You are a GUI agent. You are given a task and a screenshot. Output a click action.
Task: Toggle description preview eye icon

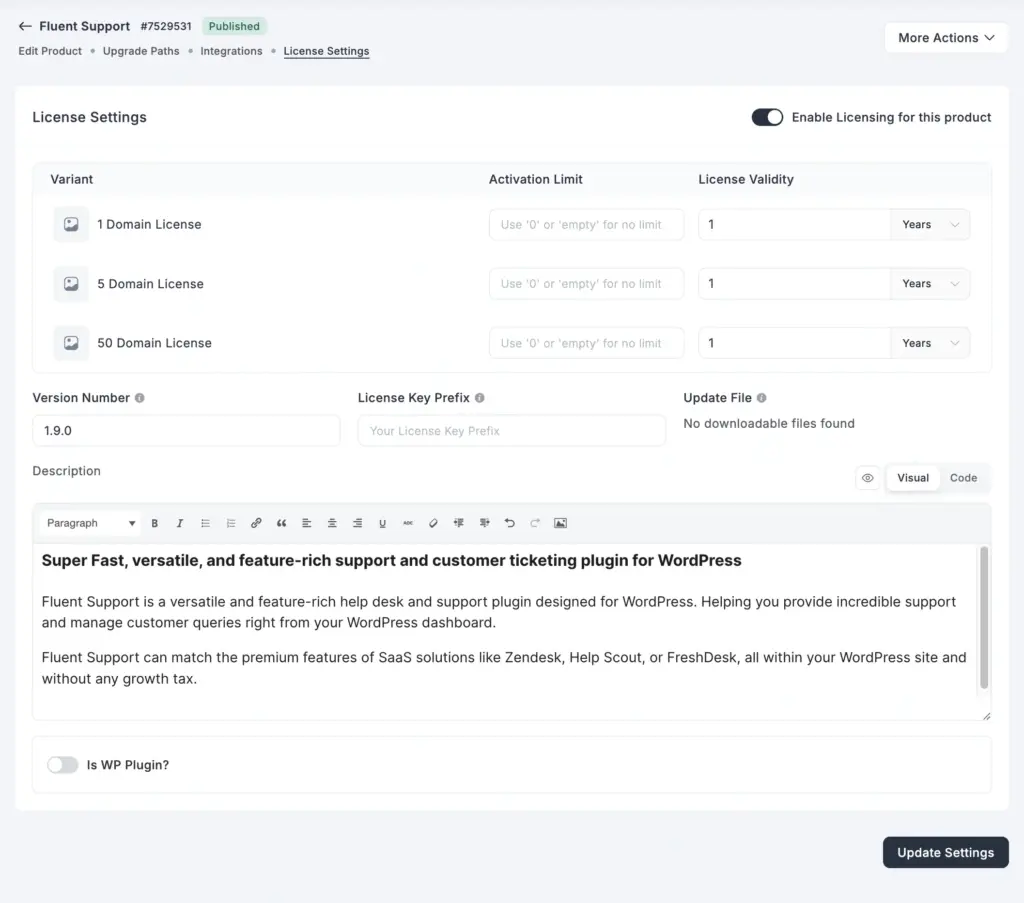(x=867, y=478)
